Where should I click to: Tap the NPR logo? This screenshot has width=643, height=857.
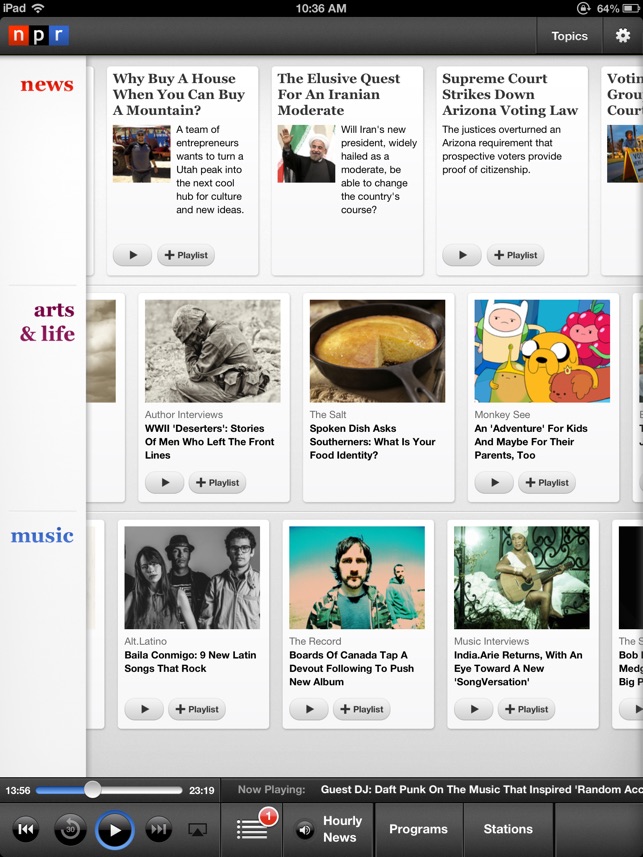pos(38,36)
